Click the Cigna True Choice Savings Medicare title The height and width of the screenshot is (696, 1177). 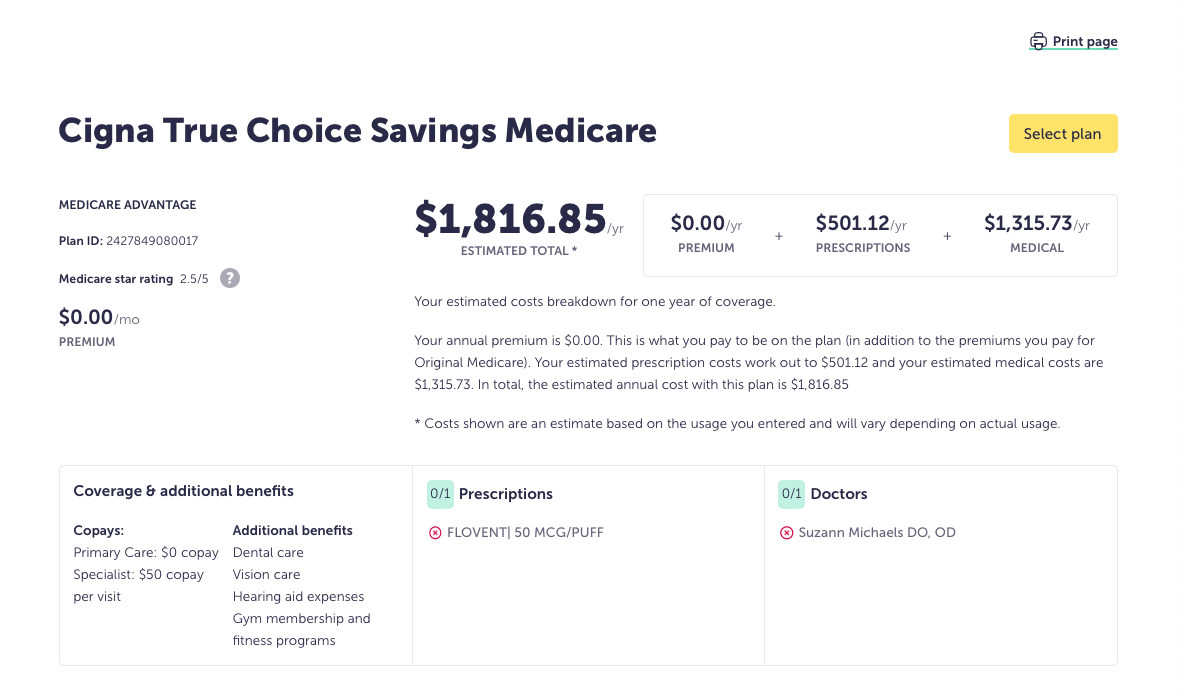point(357,131)
